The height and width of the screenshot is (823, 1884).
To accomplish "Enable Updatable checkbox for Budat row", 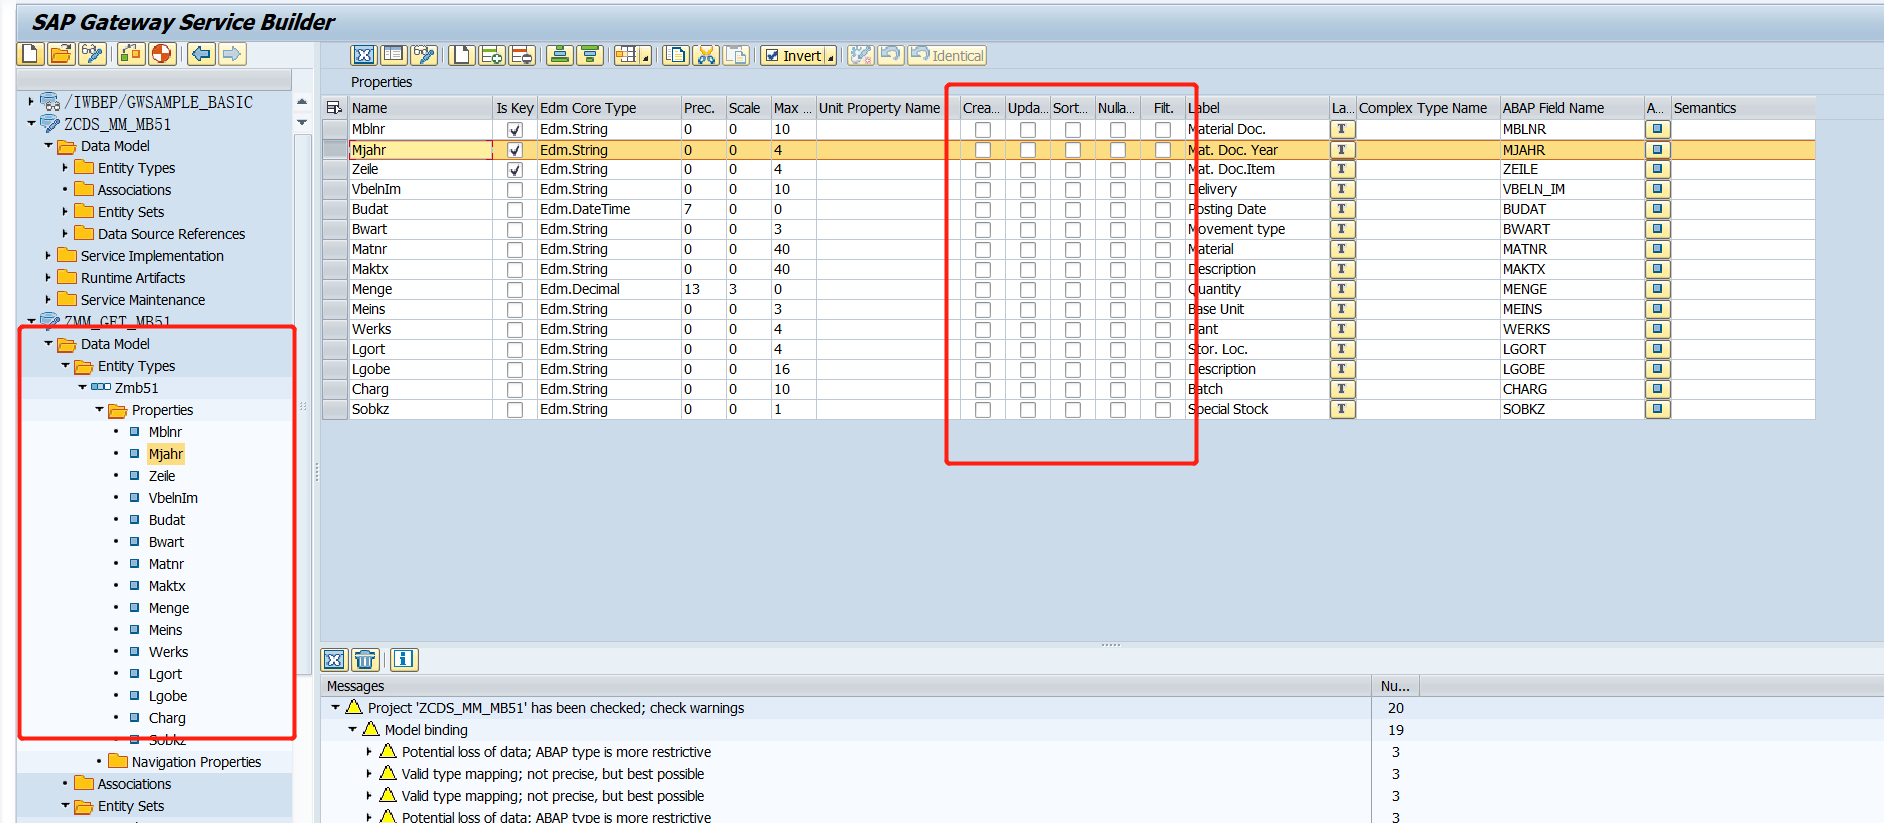I will click(x=1028, y=210).
